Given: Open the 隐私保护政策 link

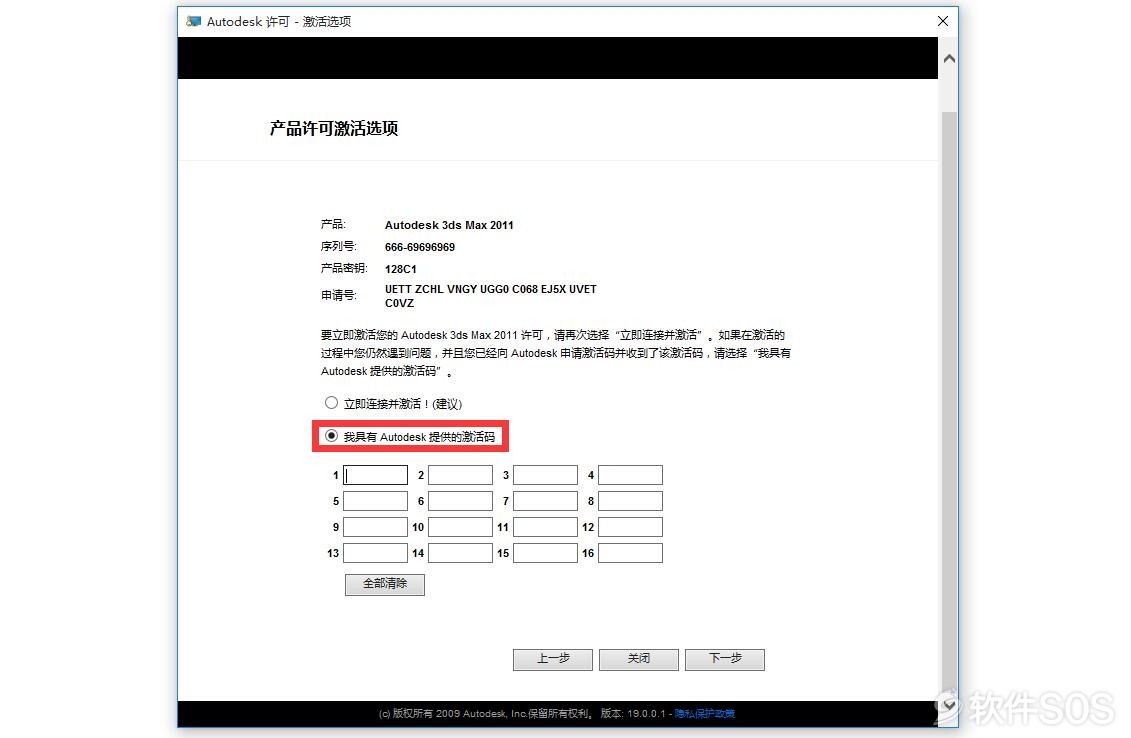Looking at the screenshot, I should 705,713.
